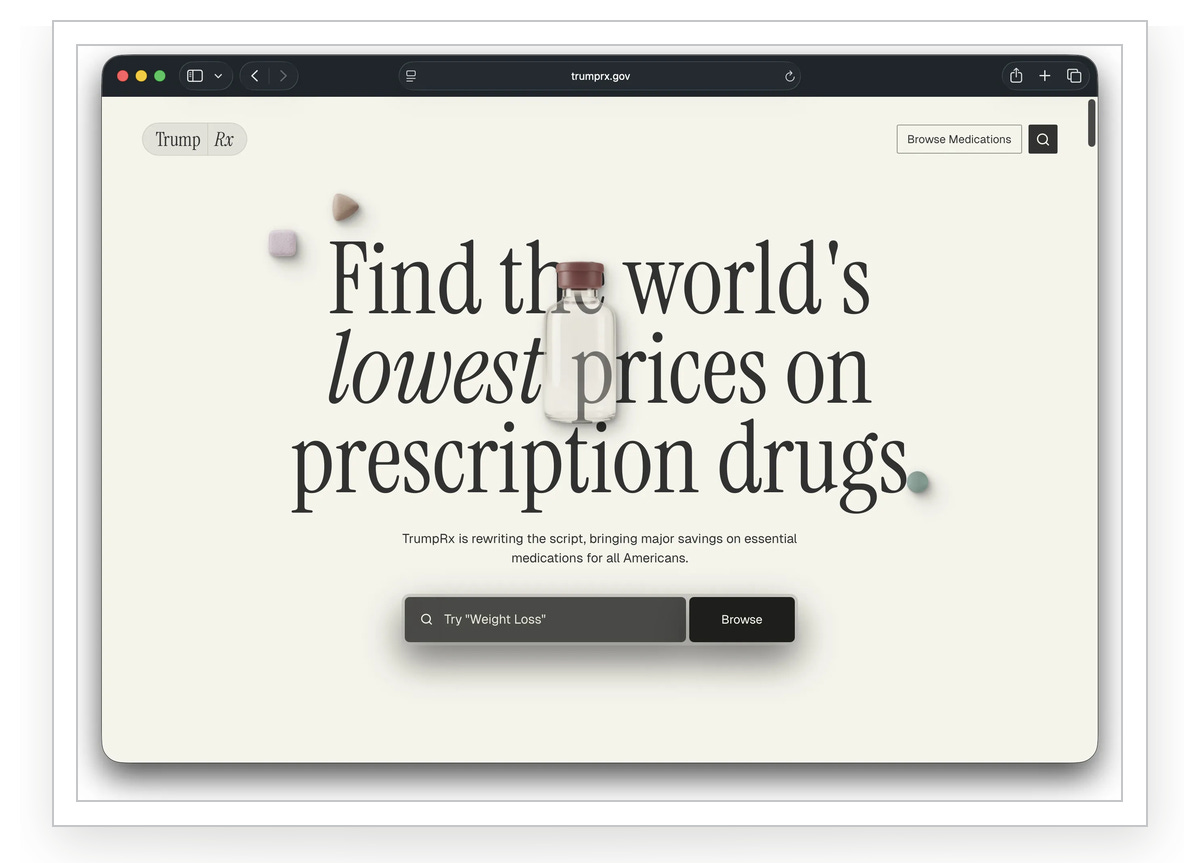Click the dark Browse button

coord(742,620)
